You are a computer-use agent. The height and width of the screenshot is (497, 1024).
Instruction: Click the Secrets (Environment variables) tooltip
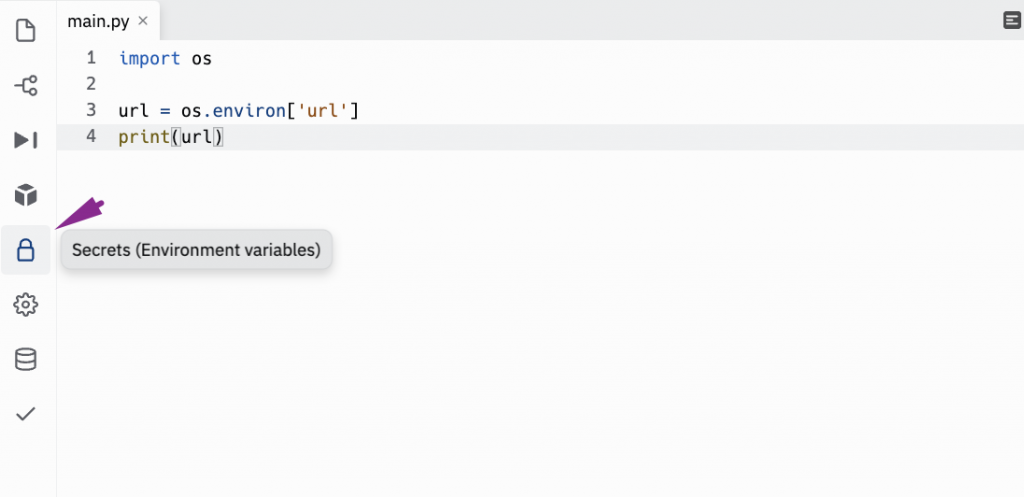click(x=196, y=250)
